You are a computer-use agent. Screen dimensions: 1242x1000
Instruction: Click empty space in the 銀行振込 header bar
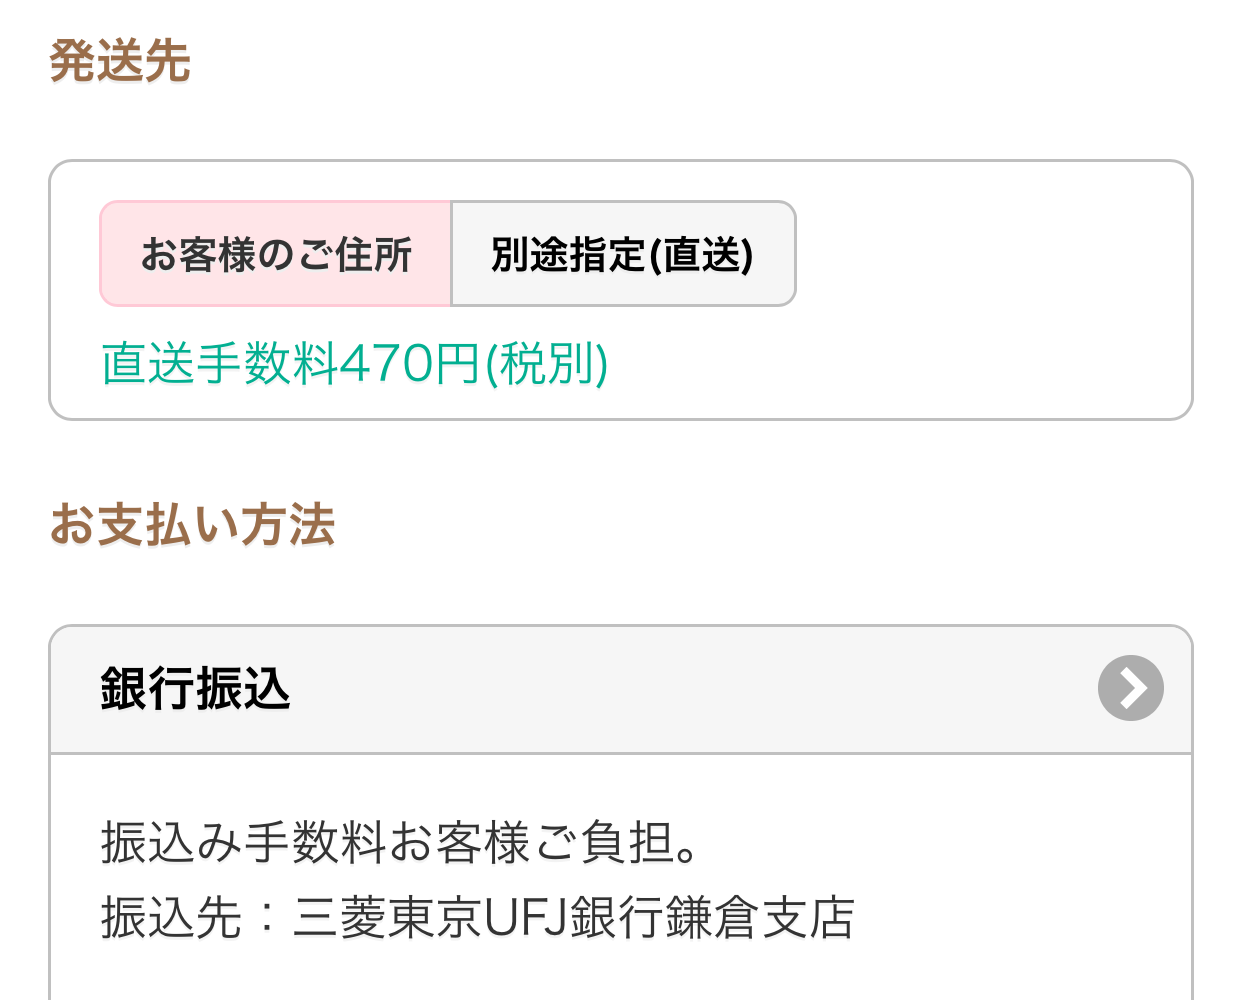700,689
